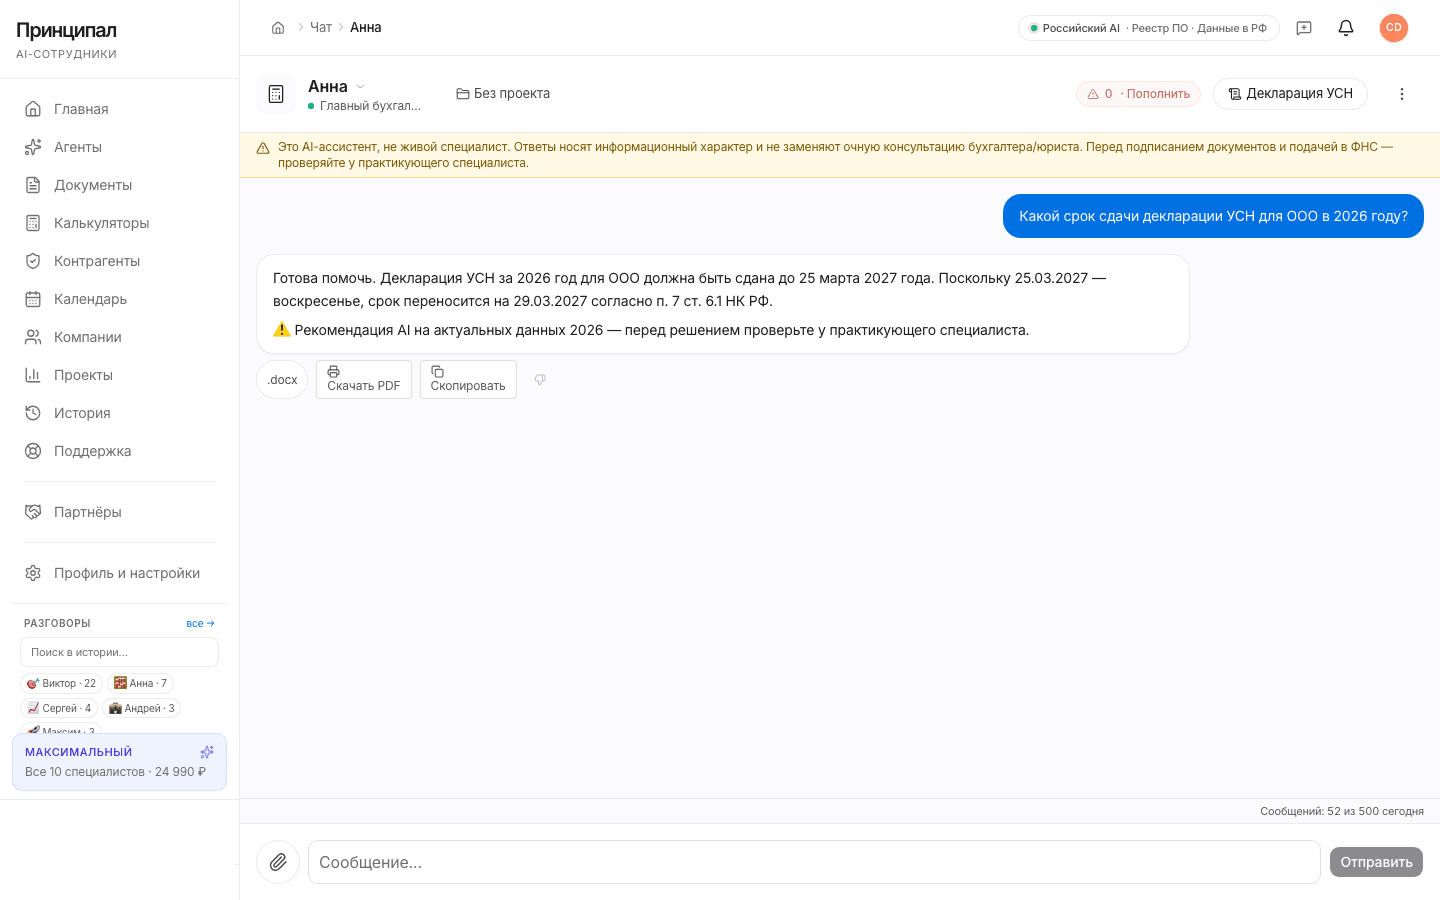Open Главная in the sidebar

tap(120, 109)
